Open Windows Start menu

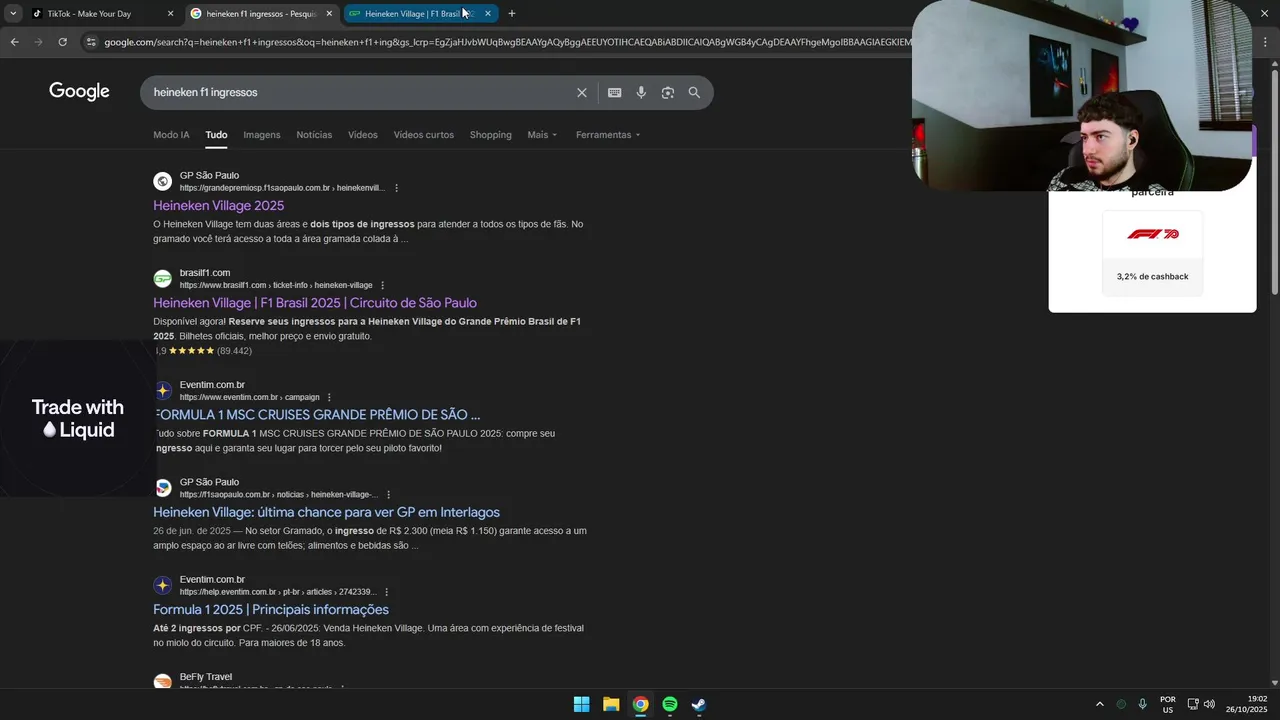581,704
